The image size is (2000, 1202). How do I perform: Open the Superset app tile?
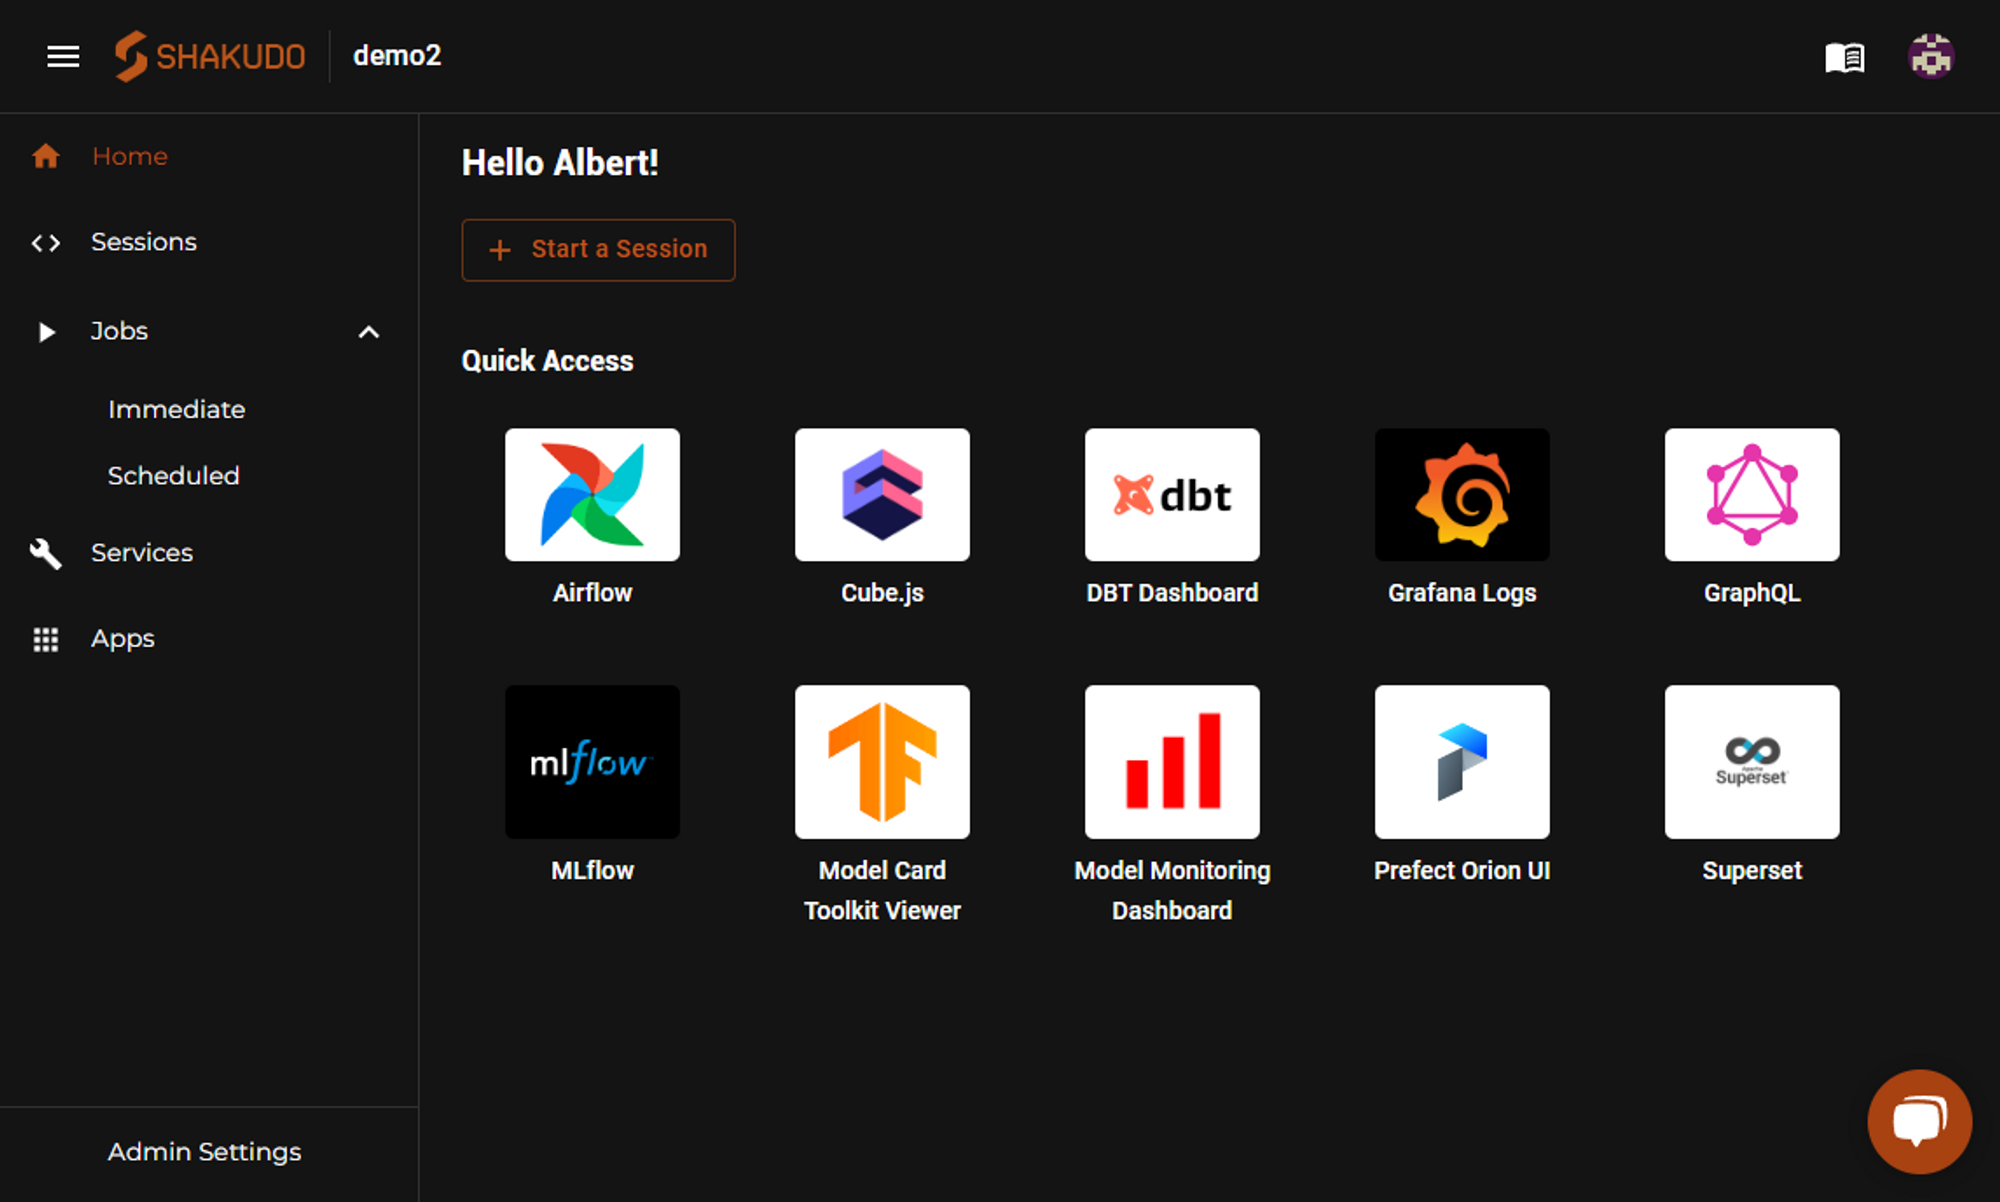click(x=1752, y=762)
